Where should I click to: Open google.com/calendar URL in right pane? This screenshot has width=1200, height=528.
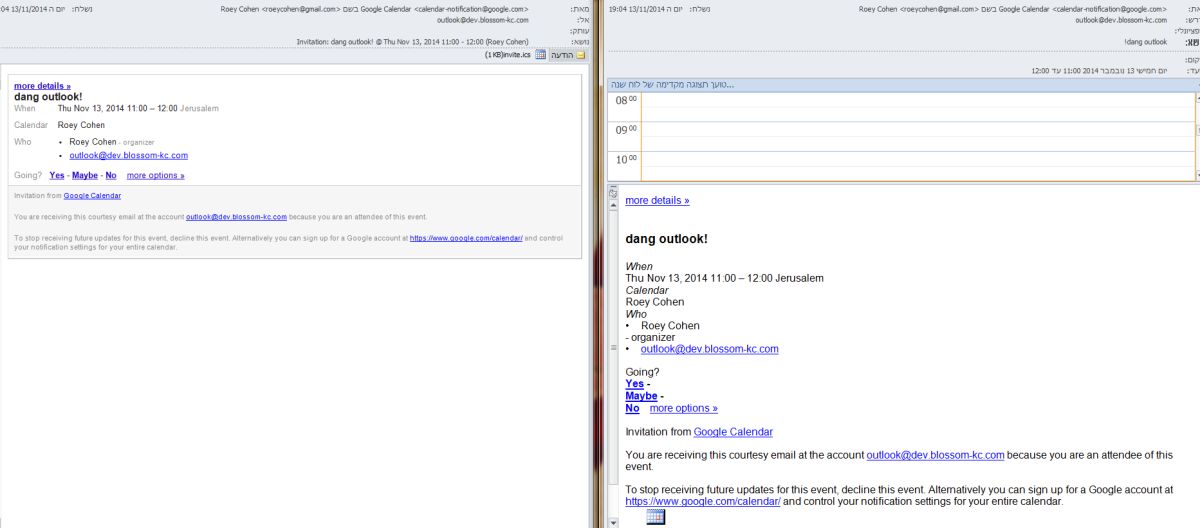coord(702,501)
